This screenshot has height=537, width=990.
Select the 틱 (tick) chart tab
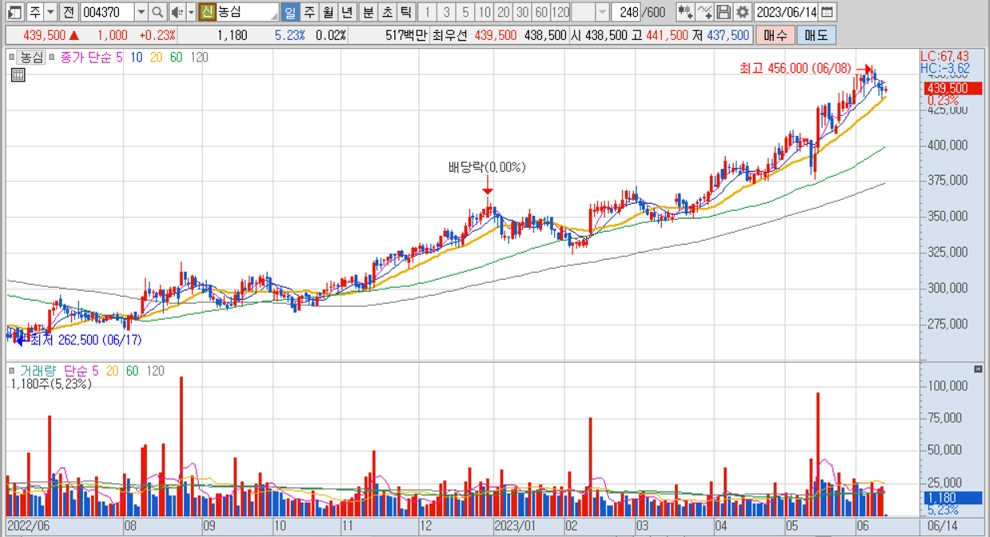405,12
